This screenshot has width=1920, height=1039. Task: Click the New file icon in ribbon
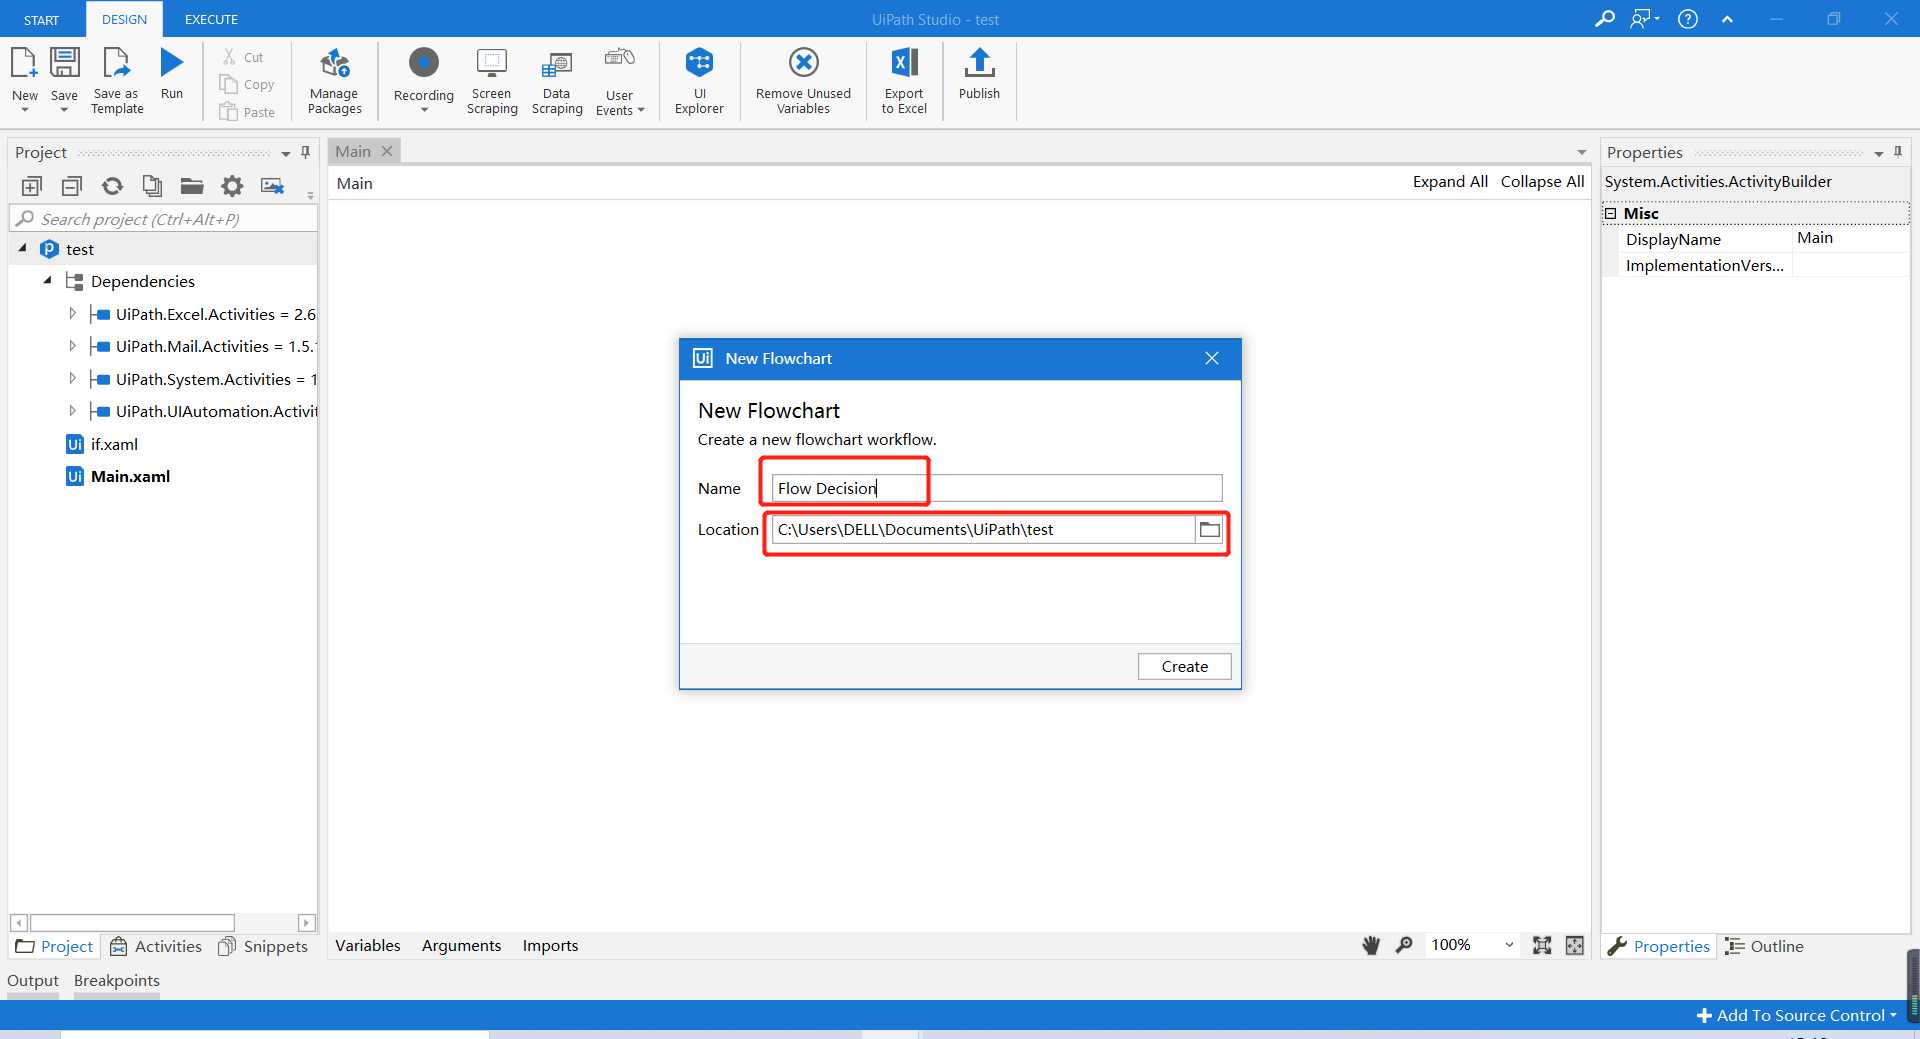tap(24, 64)
